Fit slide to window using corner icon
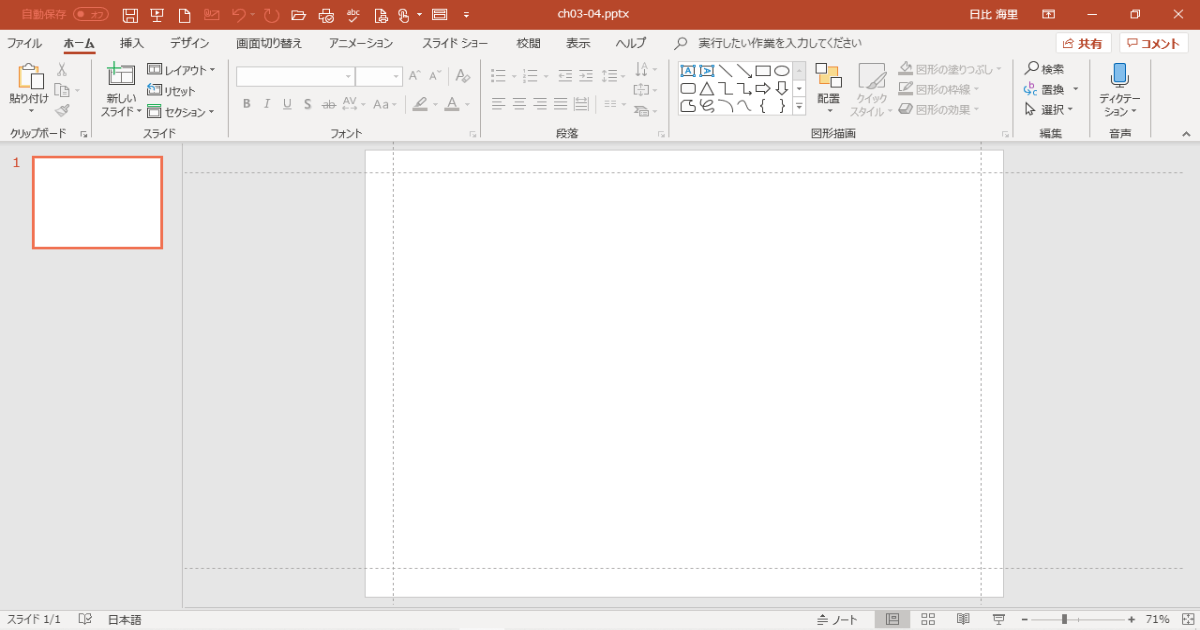 pyautogui.click(x=1186, y=620)
